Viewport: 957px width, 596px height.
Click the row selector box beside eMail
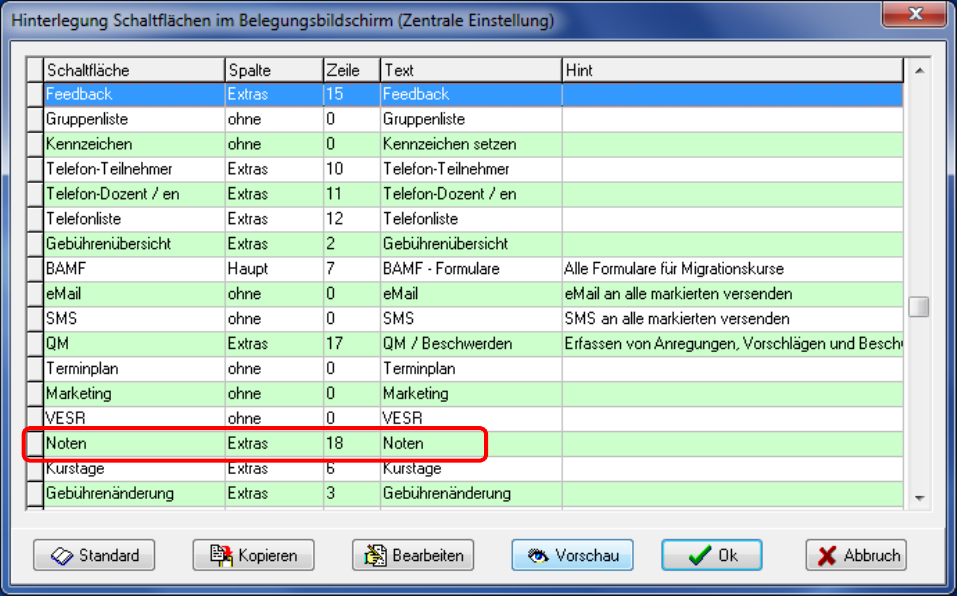point(35,294)
